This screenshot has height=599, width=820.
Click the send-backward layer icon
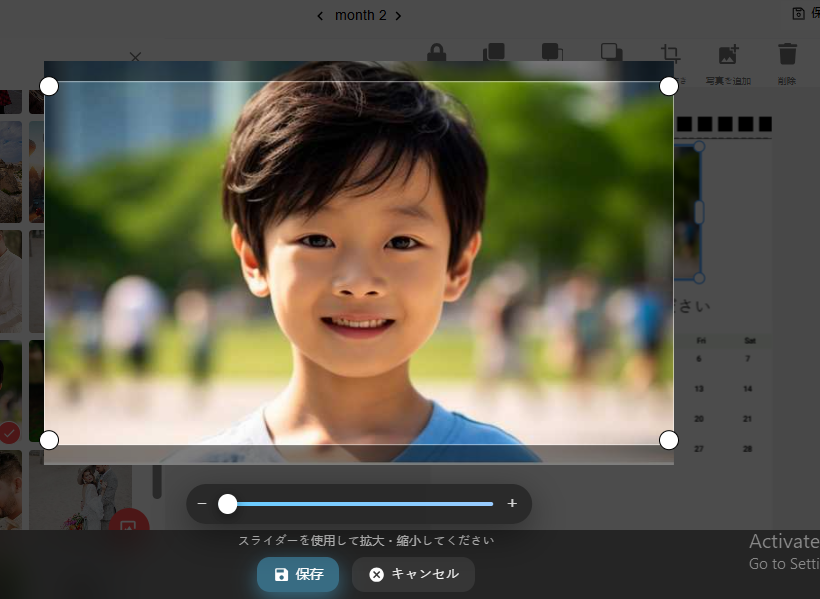551,52
